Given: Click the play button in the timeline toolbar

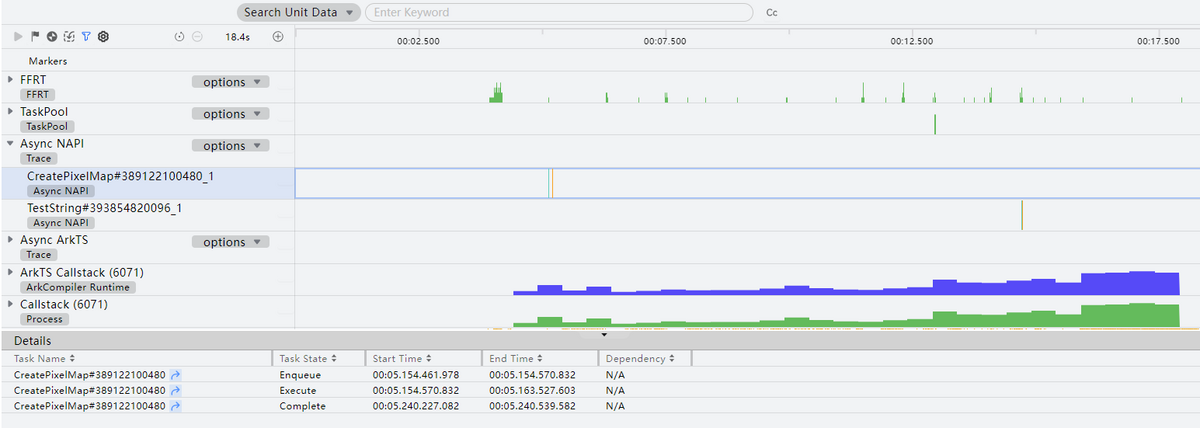Looking at the screenshot, I should coord(18,36).
